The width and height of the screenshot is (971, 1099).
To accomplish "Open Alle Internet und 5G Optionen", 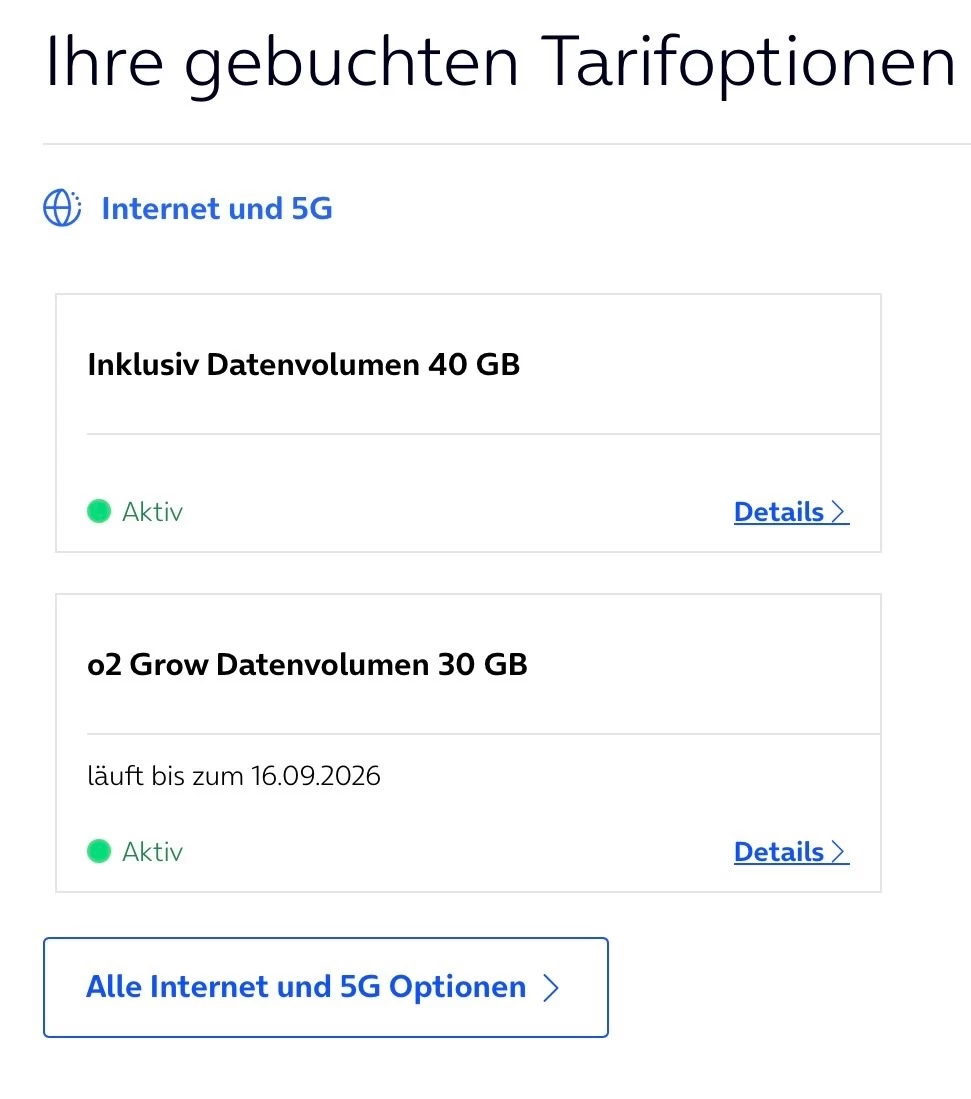I will 326,987.
